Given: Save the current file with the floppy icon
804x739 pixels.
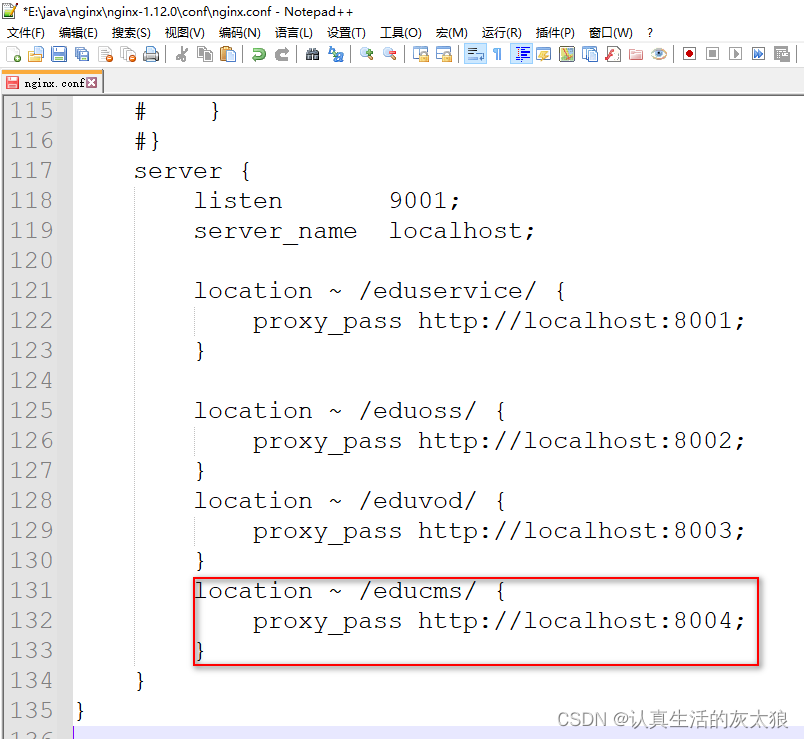Looking at the screenshot, I should [x=59, y=54].
